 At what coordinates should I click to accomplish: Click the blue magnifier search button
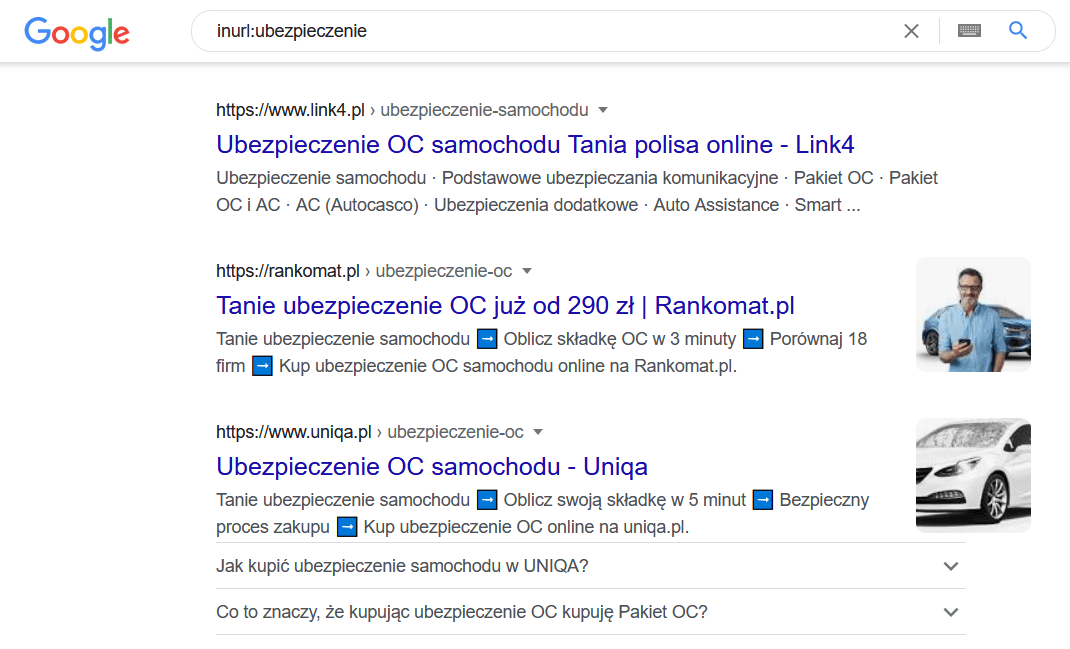click(1017, 31)
